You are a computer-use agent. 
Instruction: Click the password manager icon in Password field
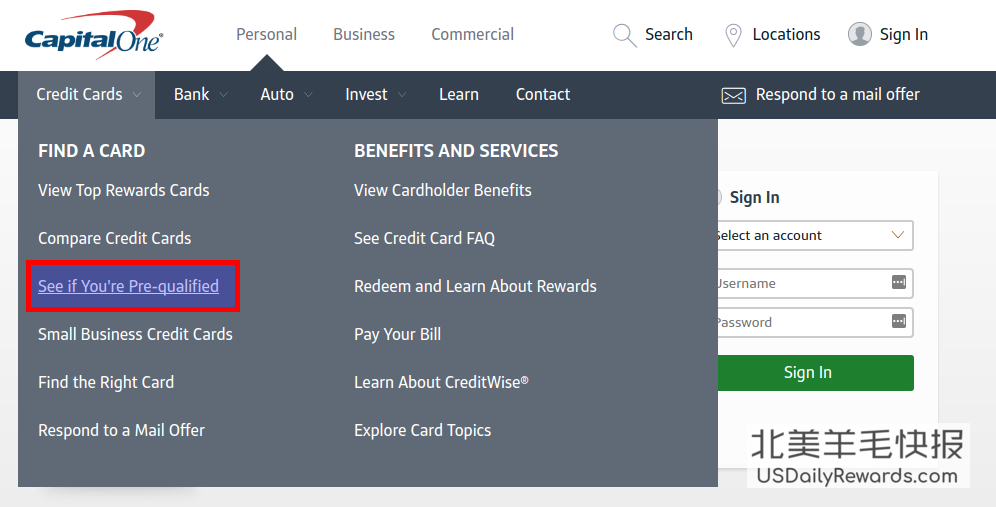click(898, 322)
